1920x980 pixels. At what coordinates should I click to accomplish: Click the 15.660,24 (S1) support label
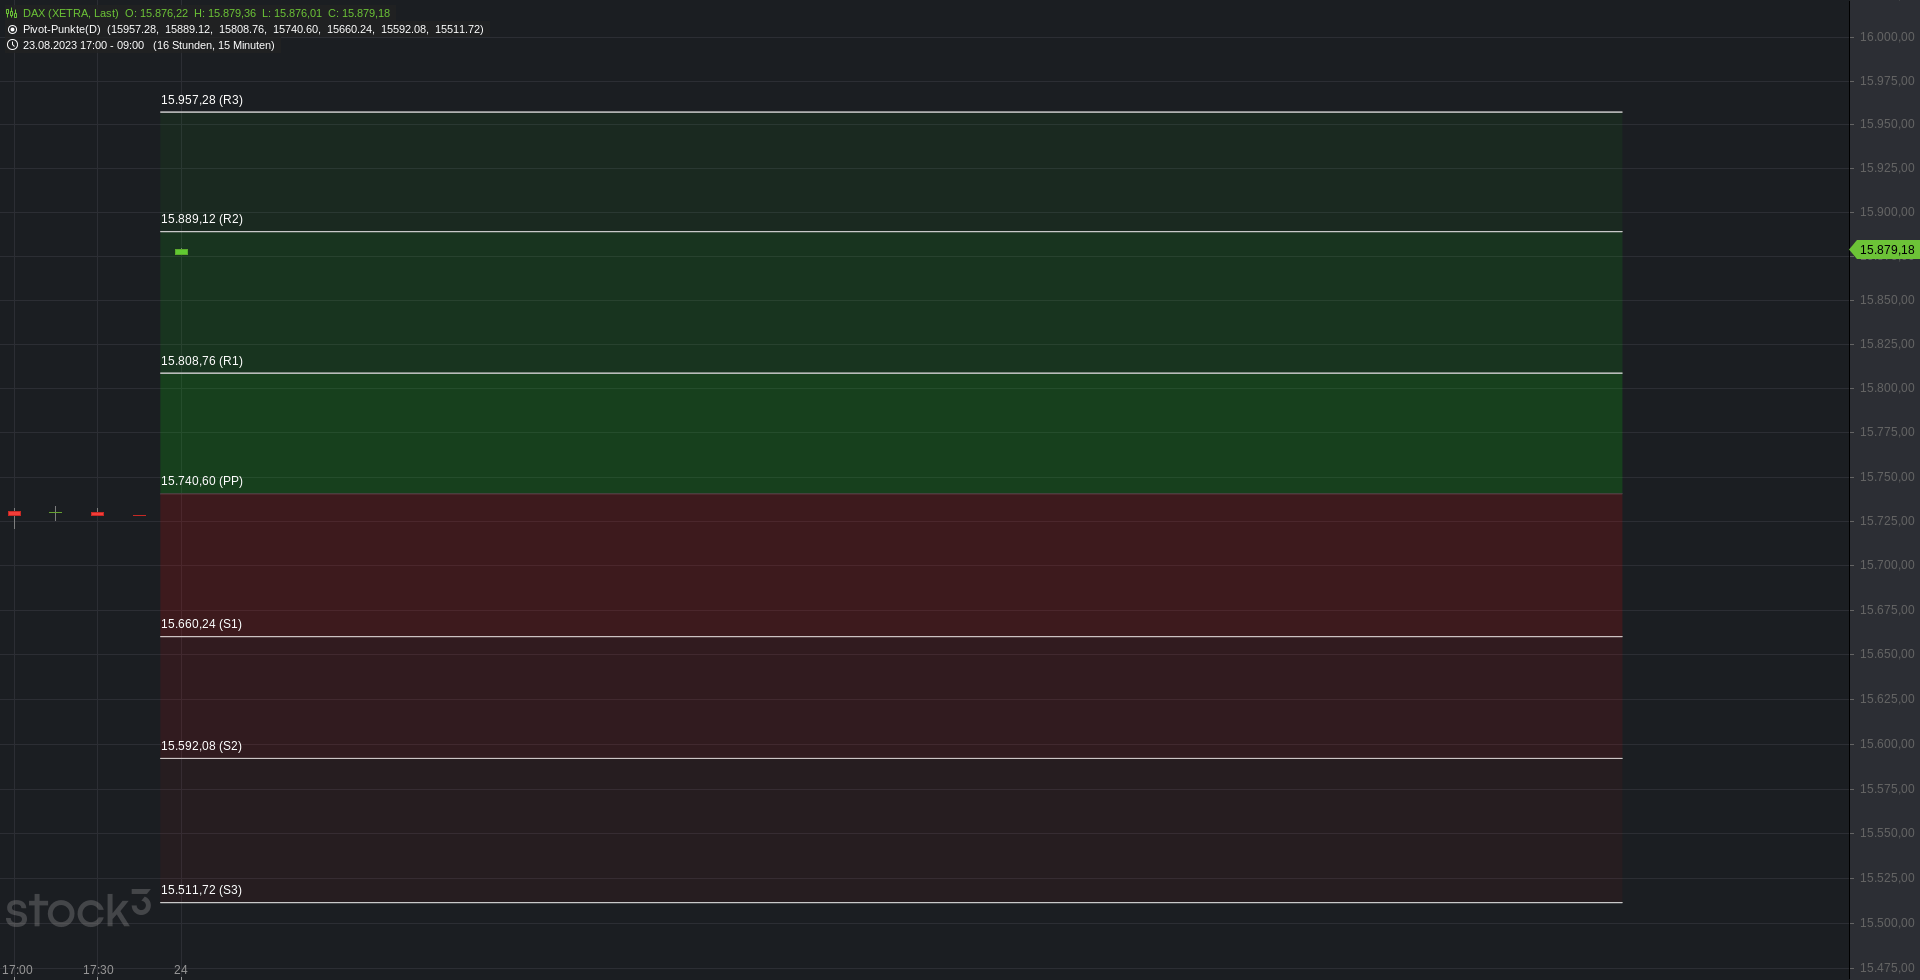click(201, 624)
